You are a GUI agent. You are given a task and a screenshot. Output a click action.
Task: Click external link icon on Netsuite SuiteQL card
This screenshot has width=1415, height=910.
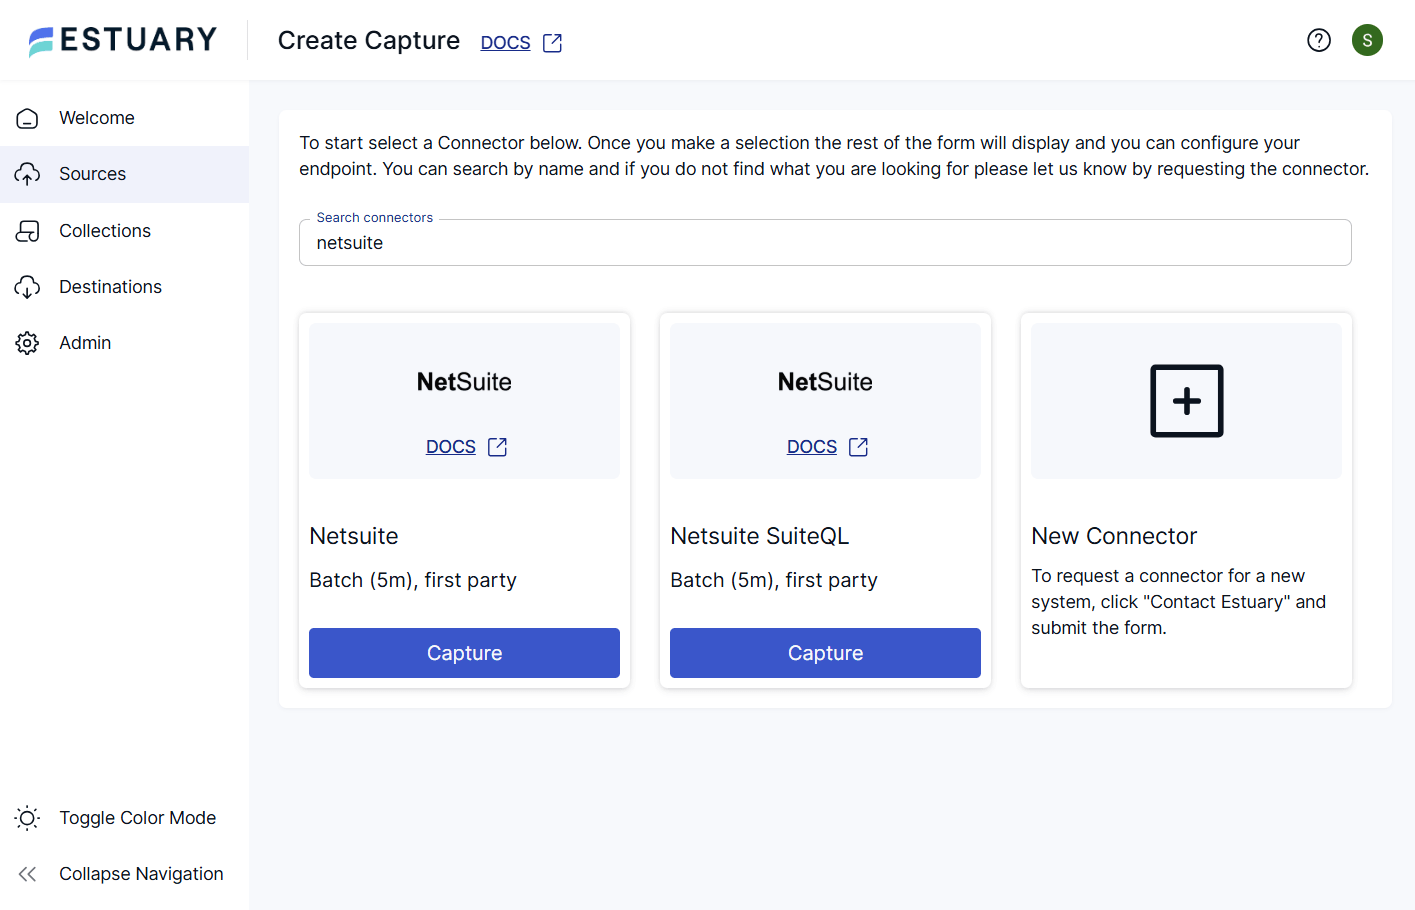(858, 447)
